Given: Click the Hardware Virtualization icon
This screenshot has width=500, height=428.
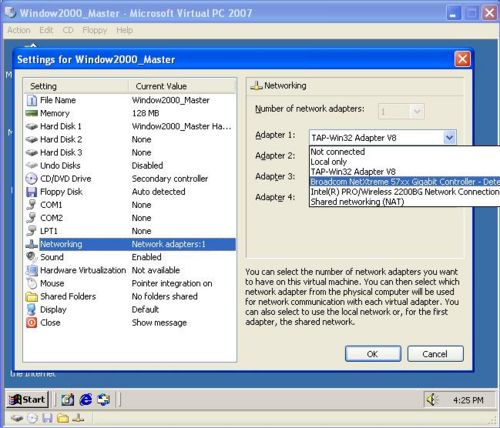Looking at the screenshot, I should 32,270.
